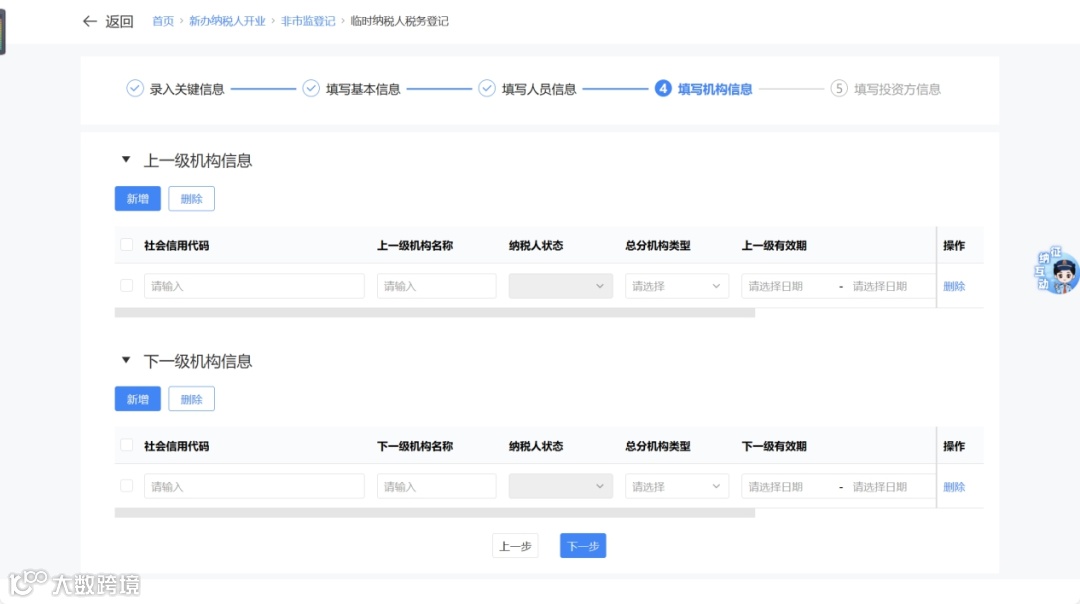This screenshot has width=1080, height=604.
Task: Click the 下一级有效期 column header
Action: [773, 446]
